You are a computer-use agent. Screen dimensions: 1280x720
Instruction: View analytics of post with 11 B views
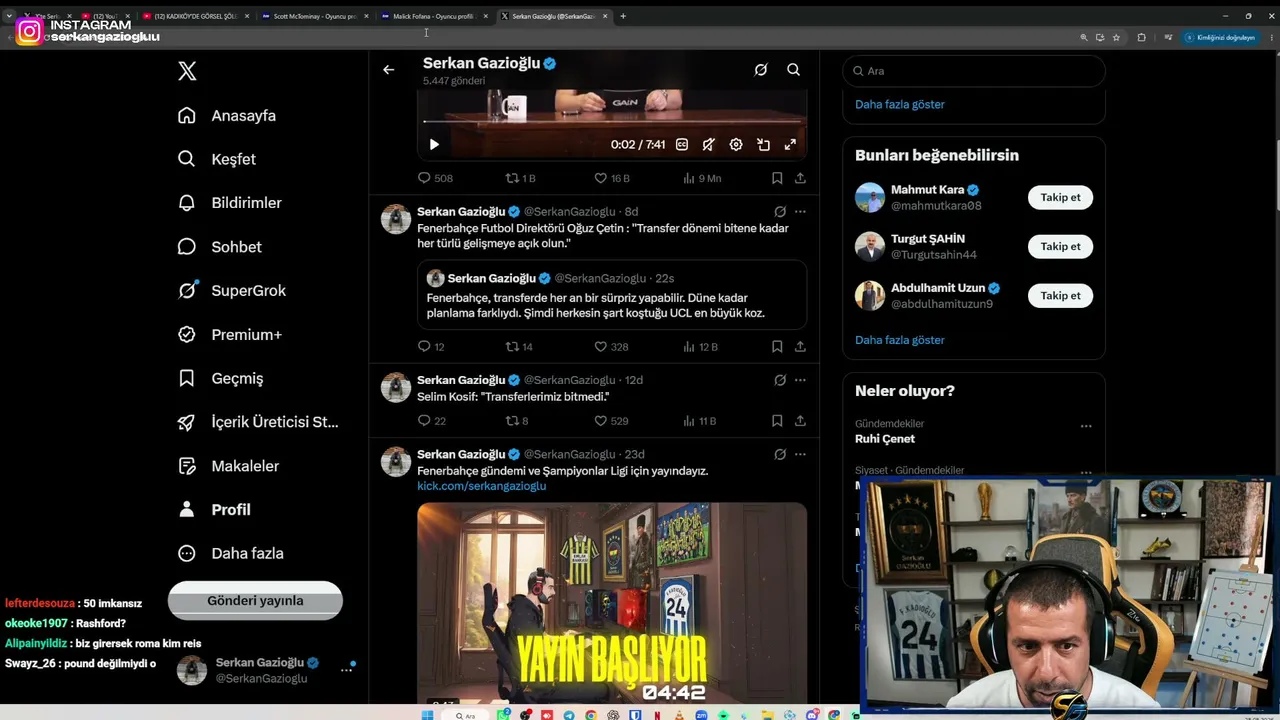coord(700,421)
